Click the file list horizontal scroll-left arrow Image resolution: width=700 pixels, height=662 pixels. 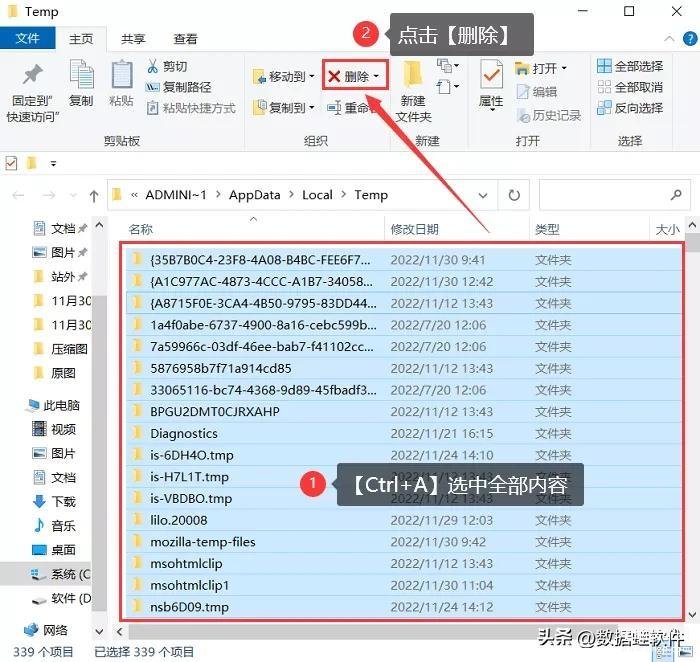120,632
